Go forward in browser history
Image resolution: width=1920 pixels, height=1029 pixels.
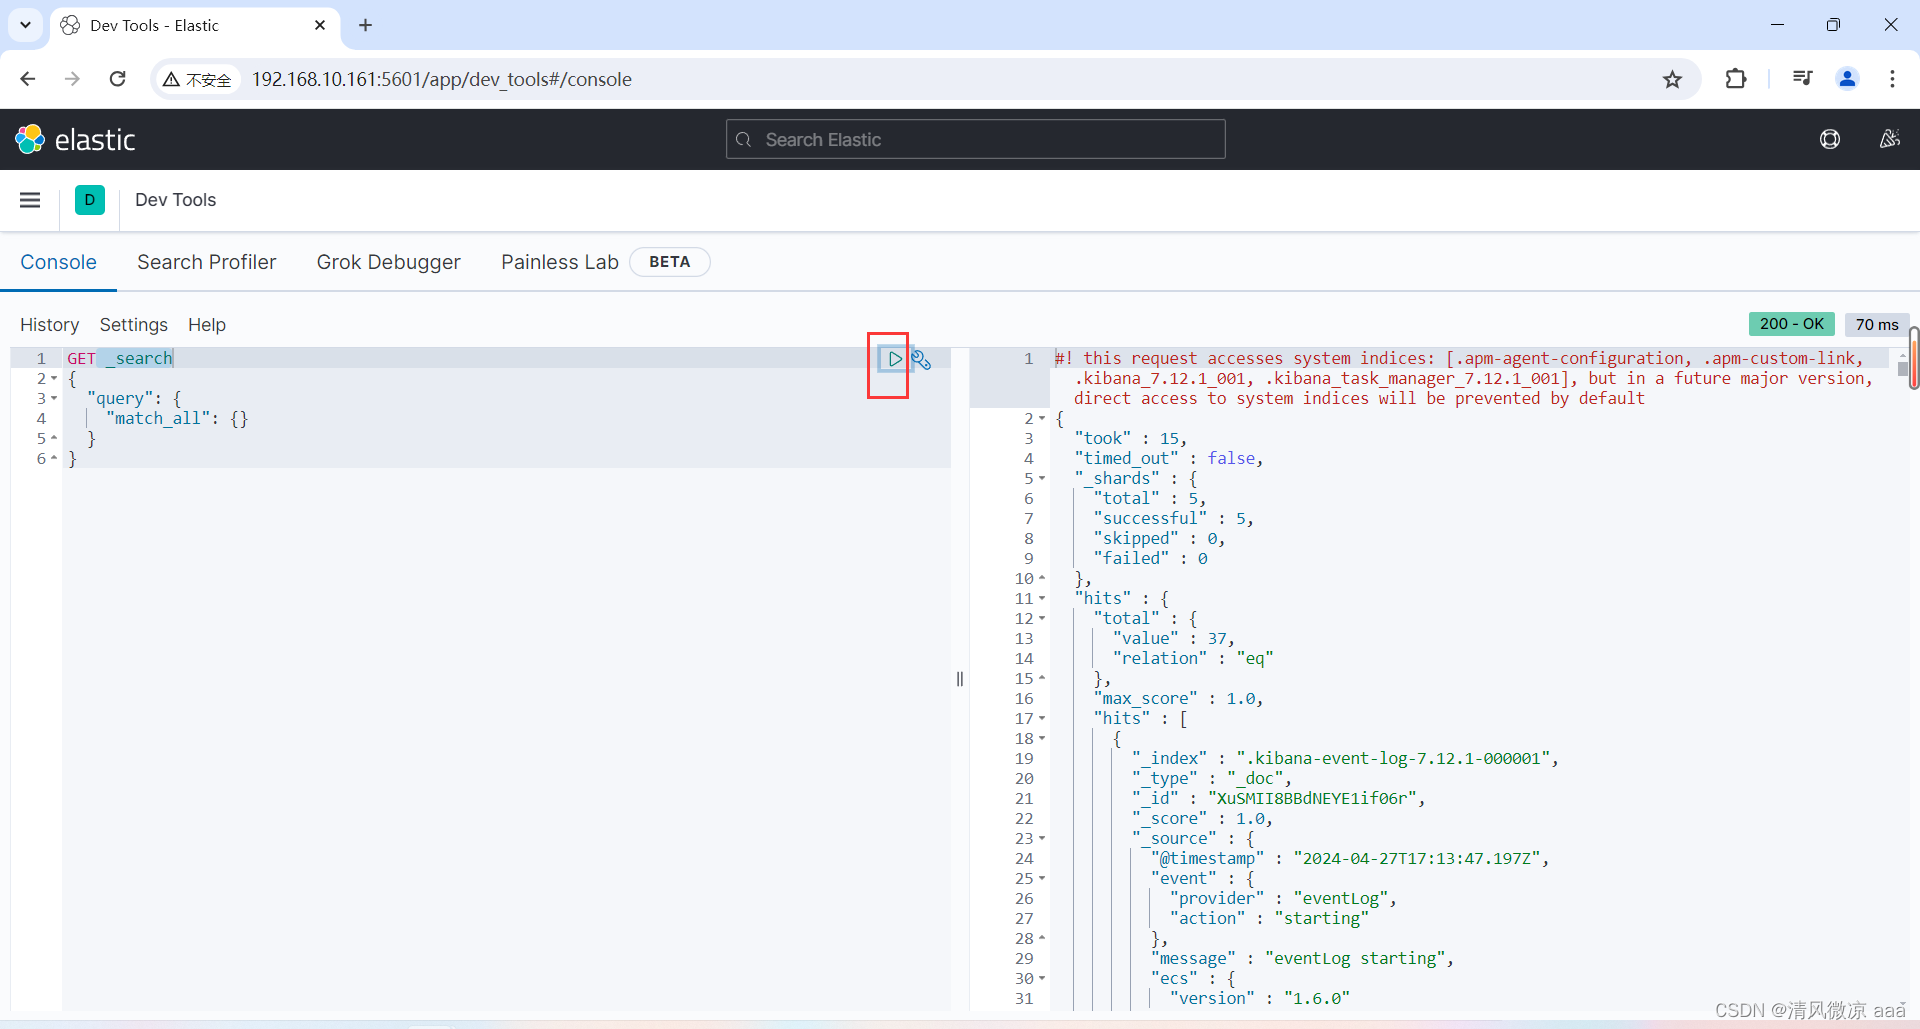pyautogui.click(x=72, y=79)
